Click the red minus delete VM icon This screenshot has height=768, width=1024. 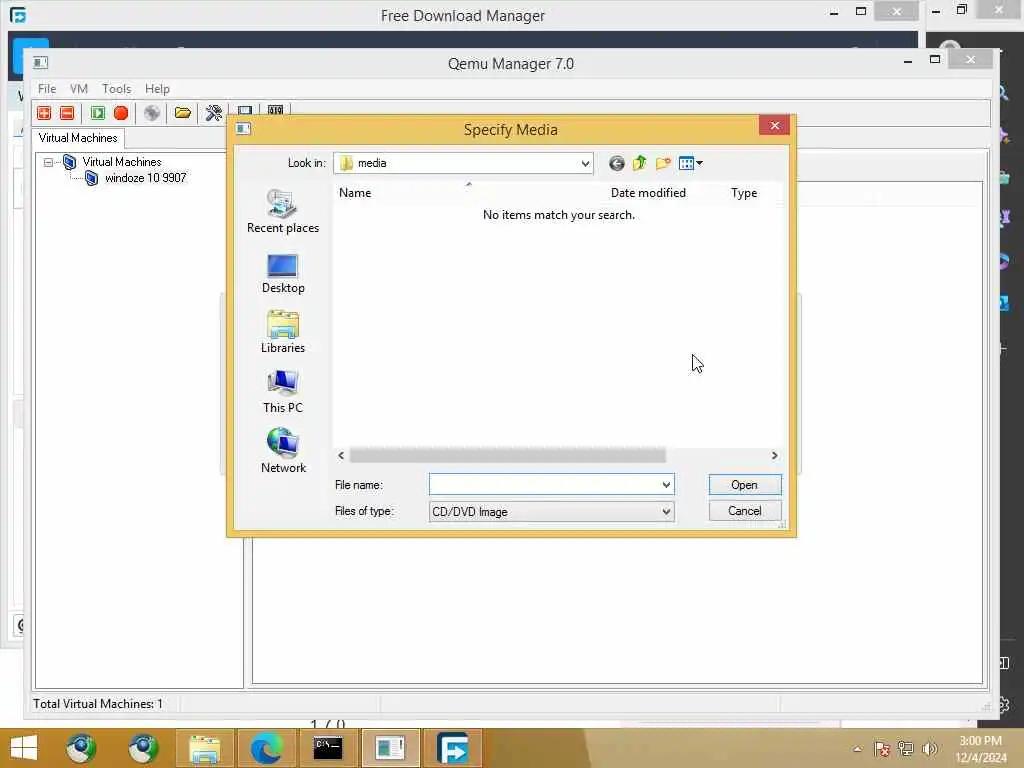67,113
